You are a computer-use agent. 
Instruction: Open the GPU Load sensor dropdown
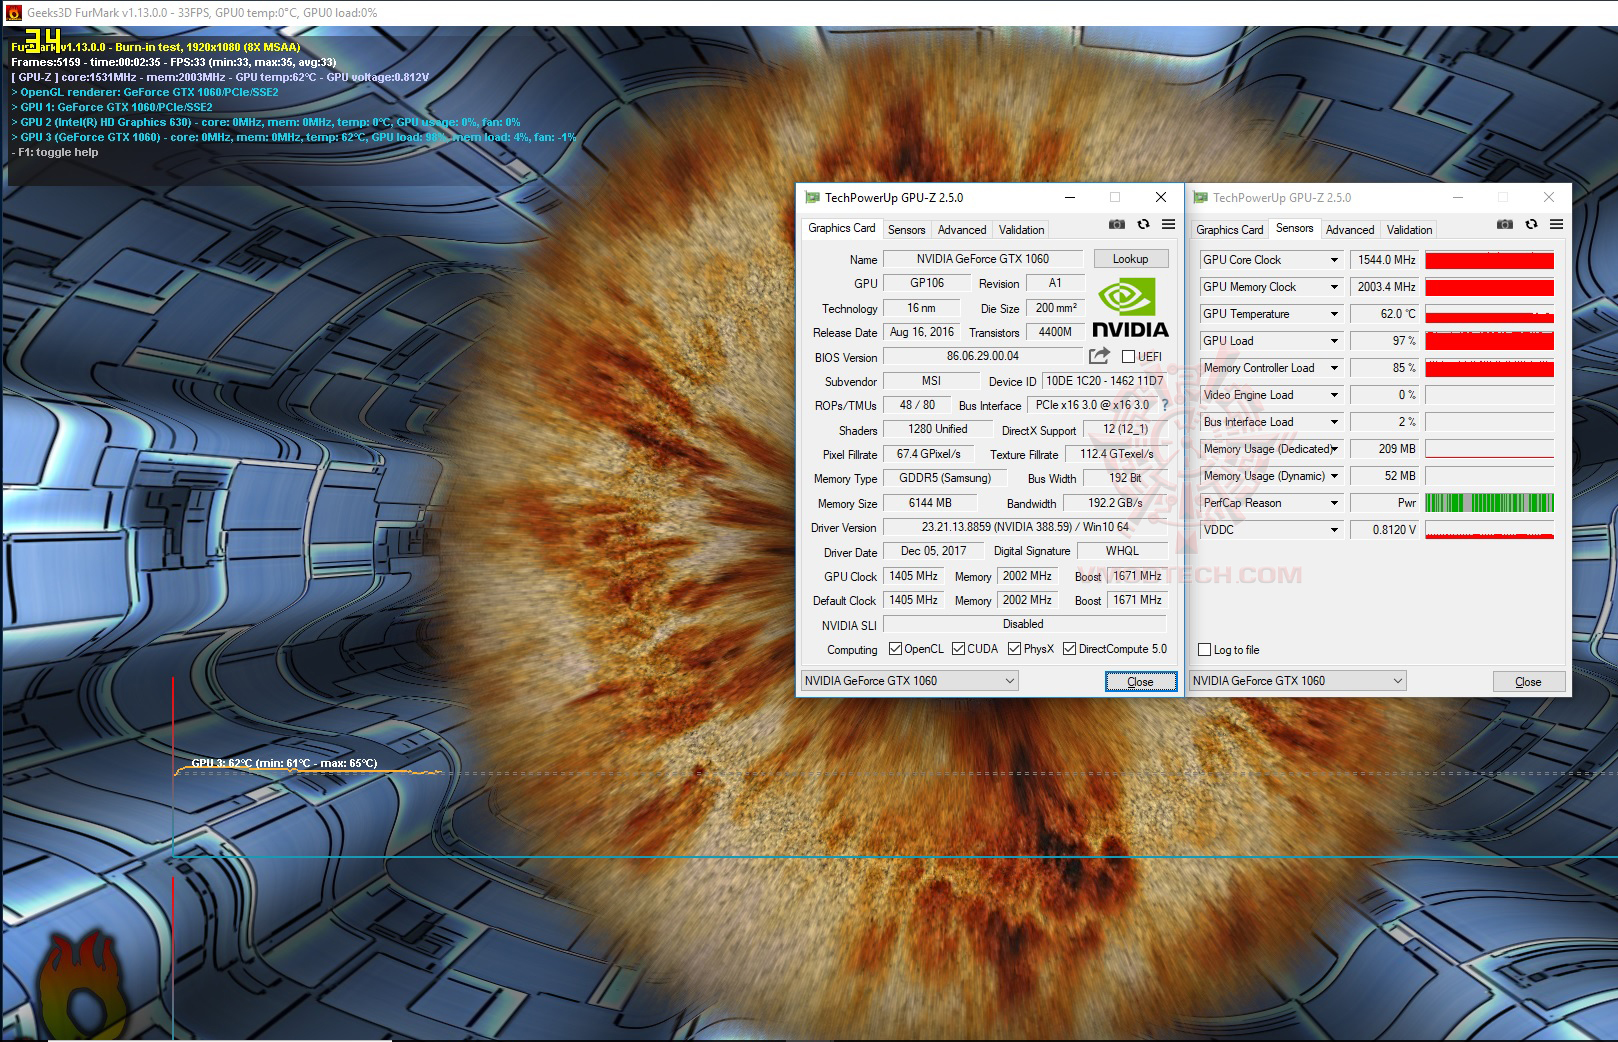pos(1333,341)
